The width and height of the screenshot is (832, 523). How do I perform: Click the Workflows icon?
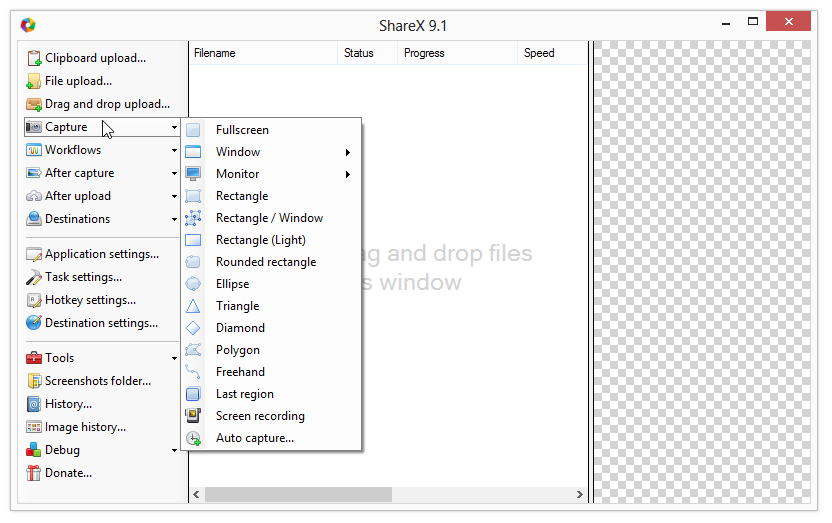34,150
